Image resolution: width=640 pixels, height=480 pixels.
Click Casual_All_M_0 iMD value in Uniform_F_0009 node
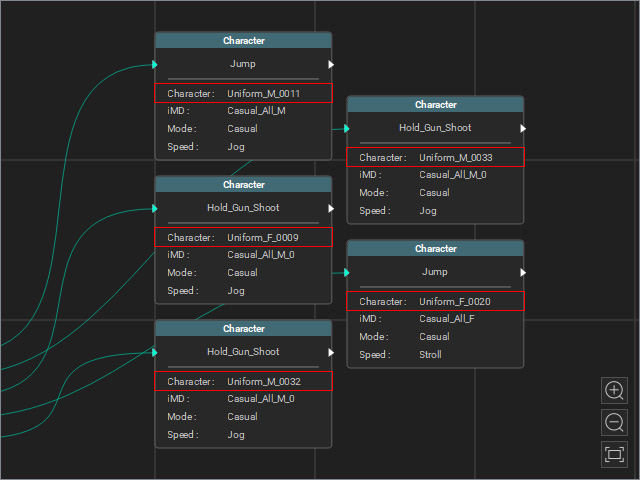[261, 255]
